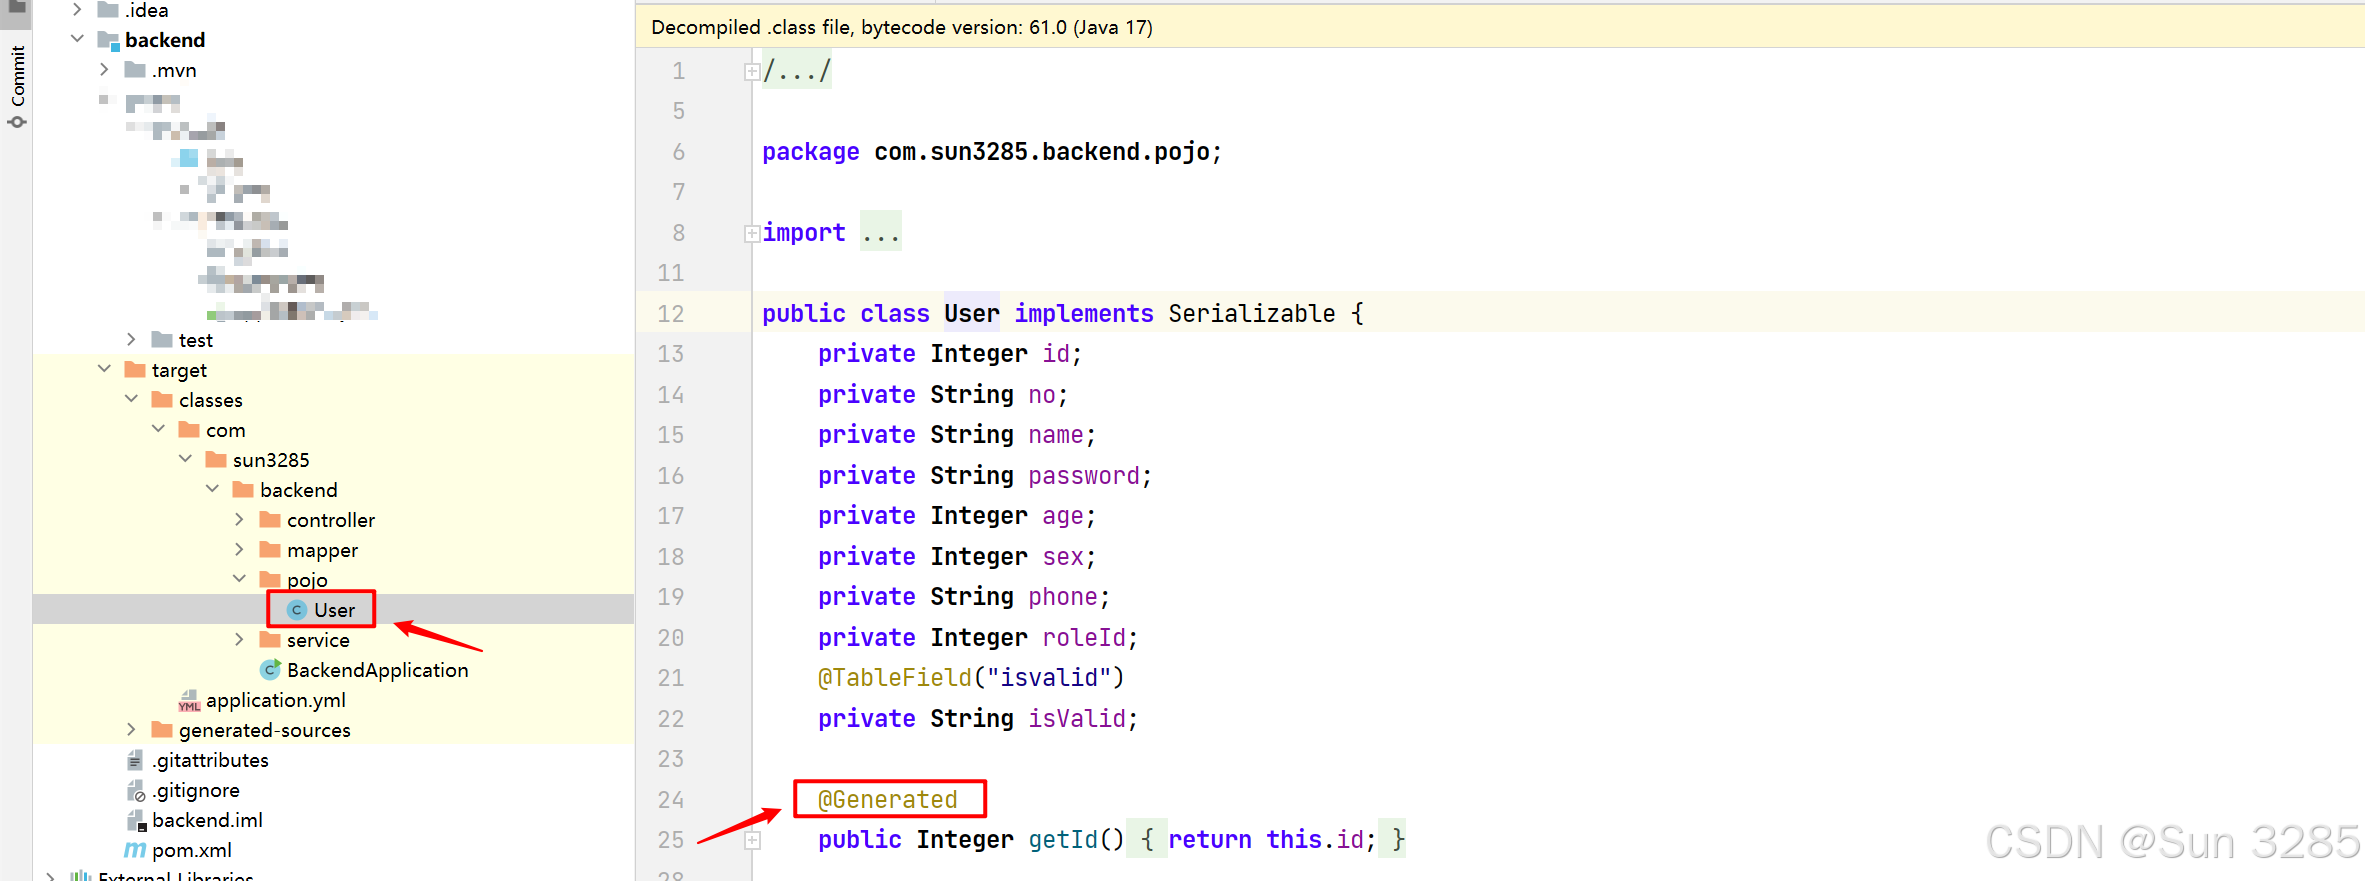
Task: Click the 'password' field name
Action: pyautogui.click(x=1084, y=476)
